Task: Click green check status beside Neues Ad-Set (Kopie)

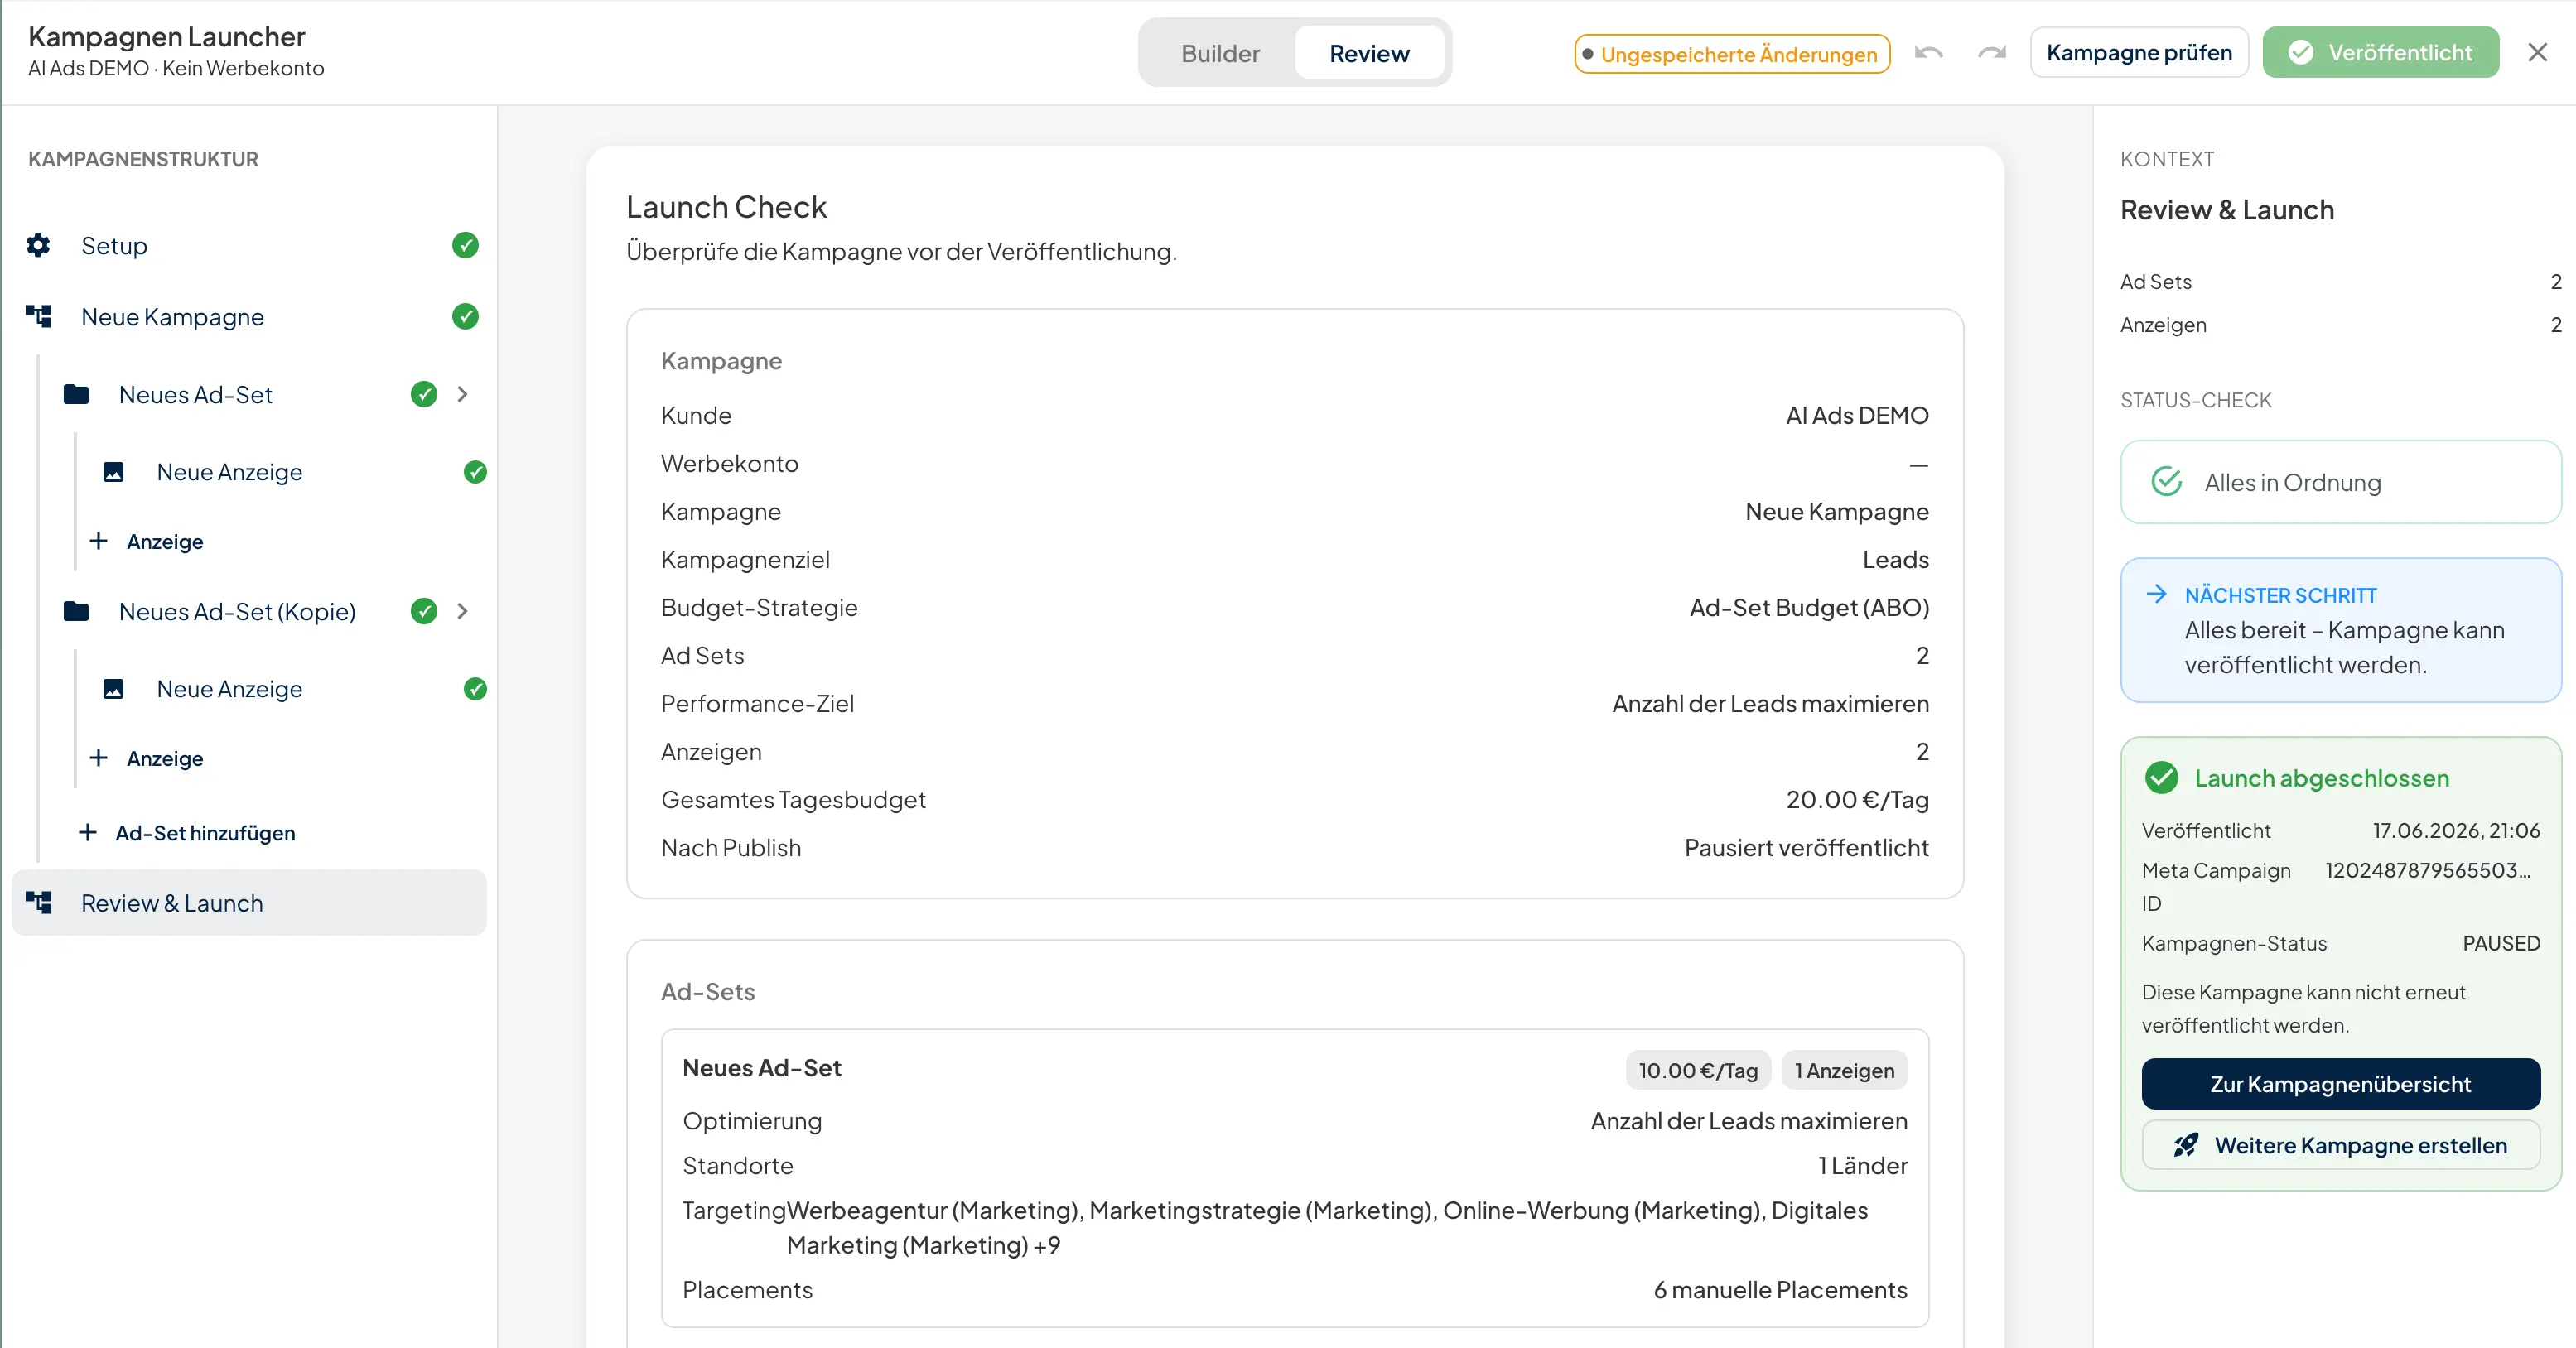Action: 424,611
